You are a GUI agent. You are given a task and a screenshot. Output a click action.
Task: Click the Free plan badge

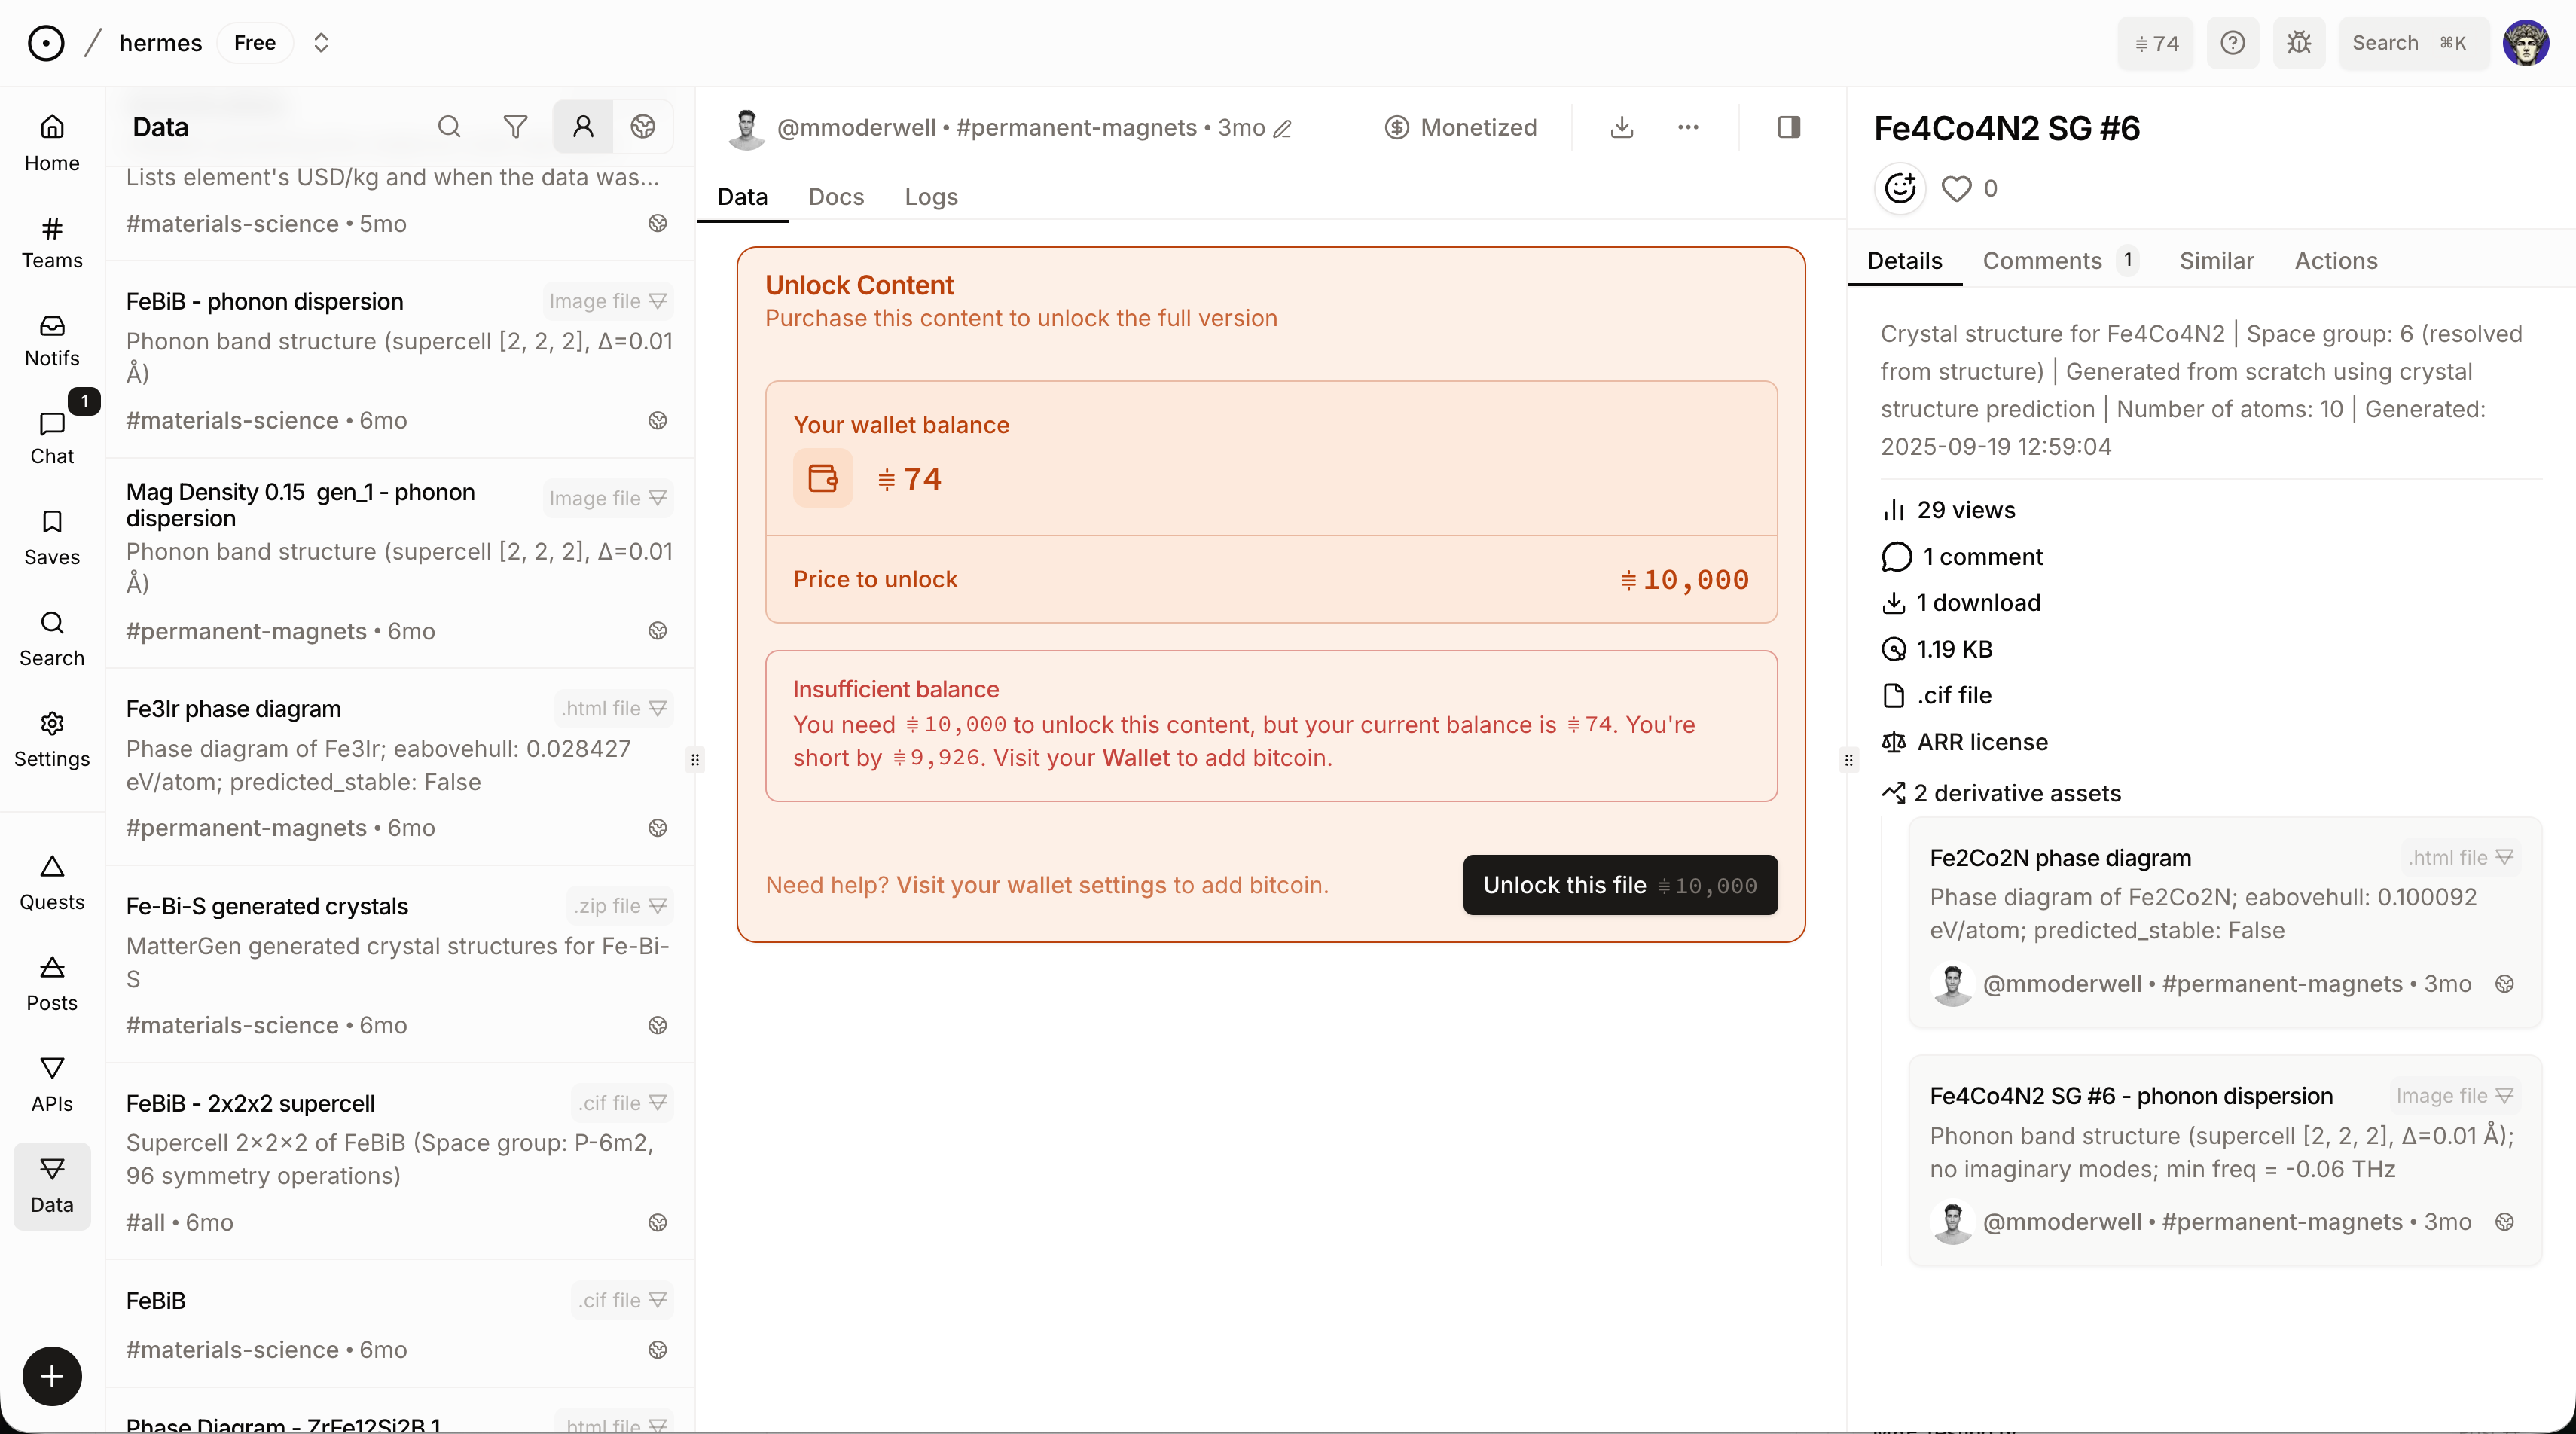[x=255, y=43]
